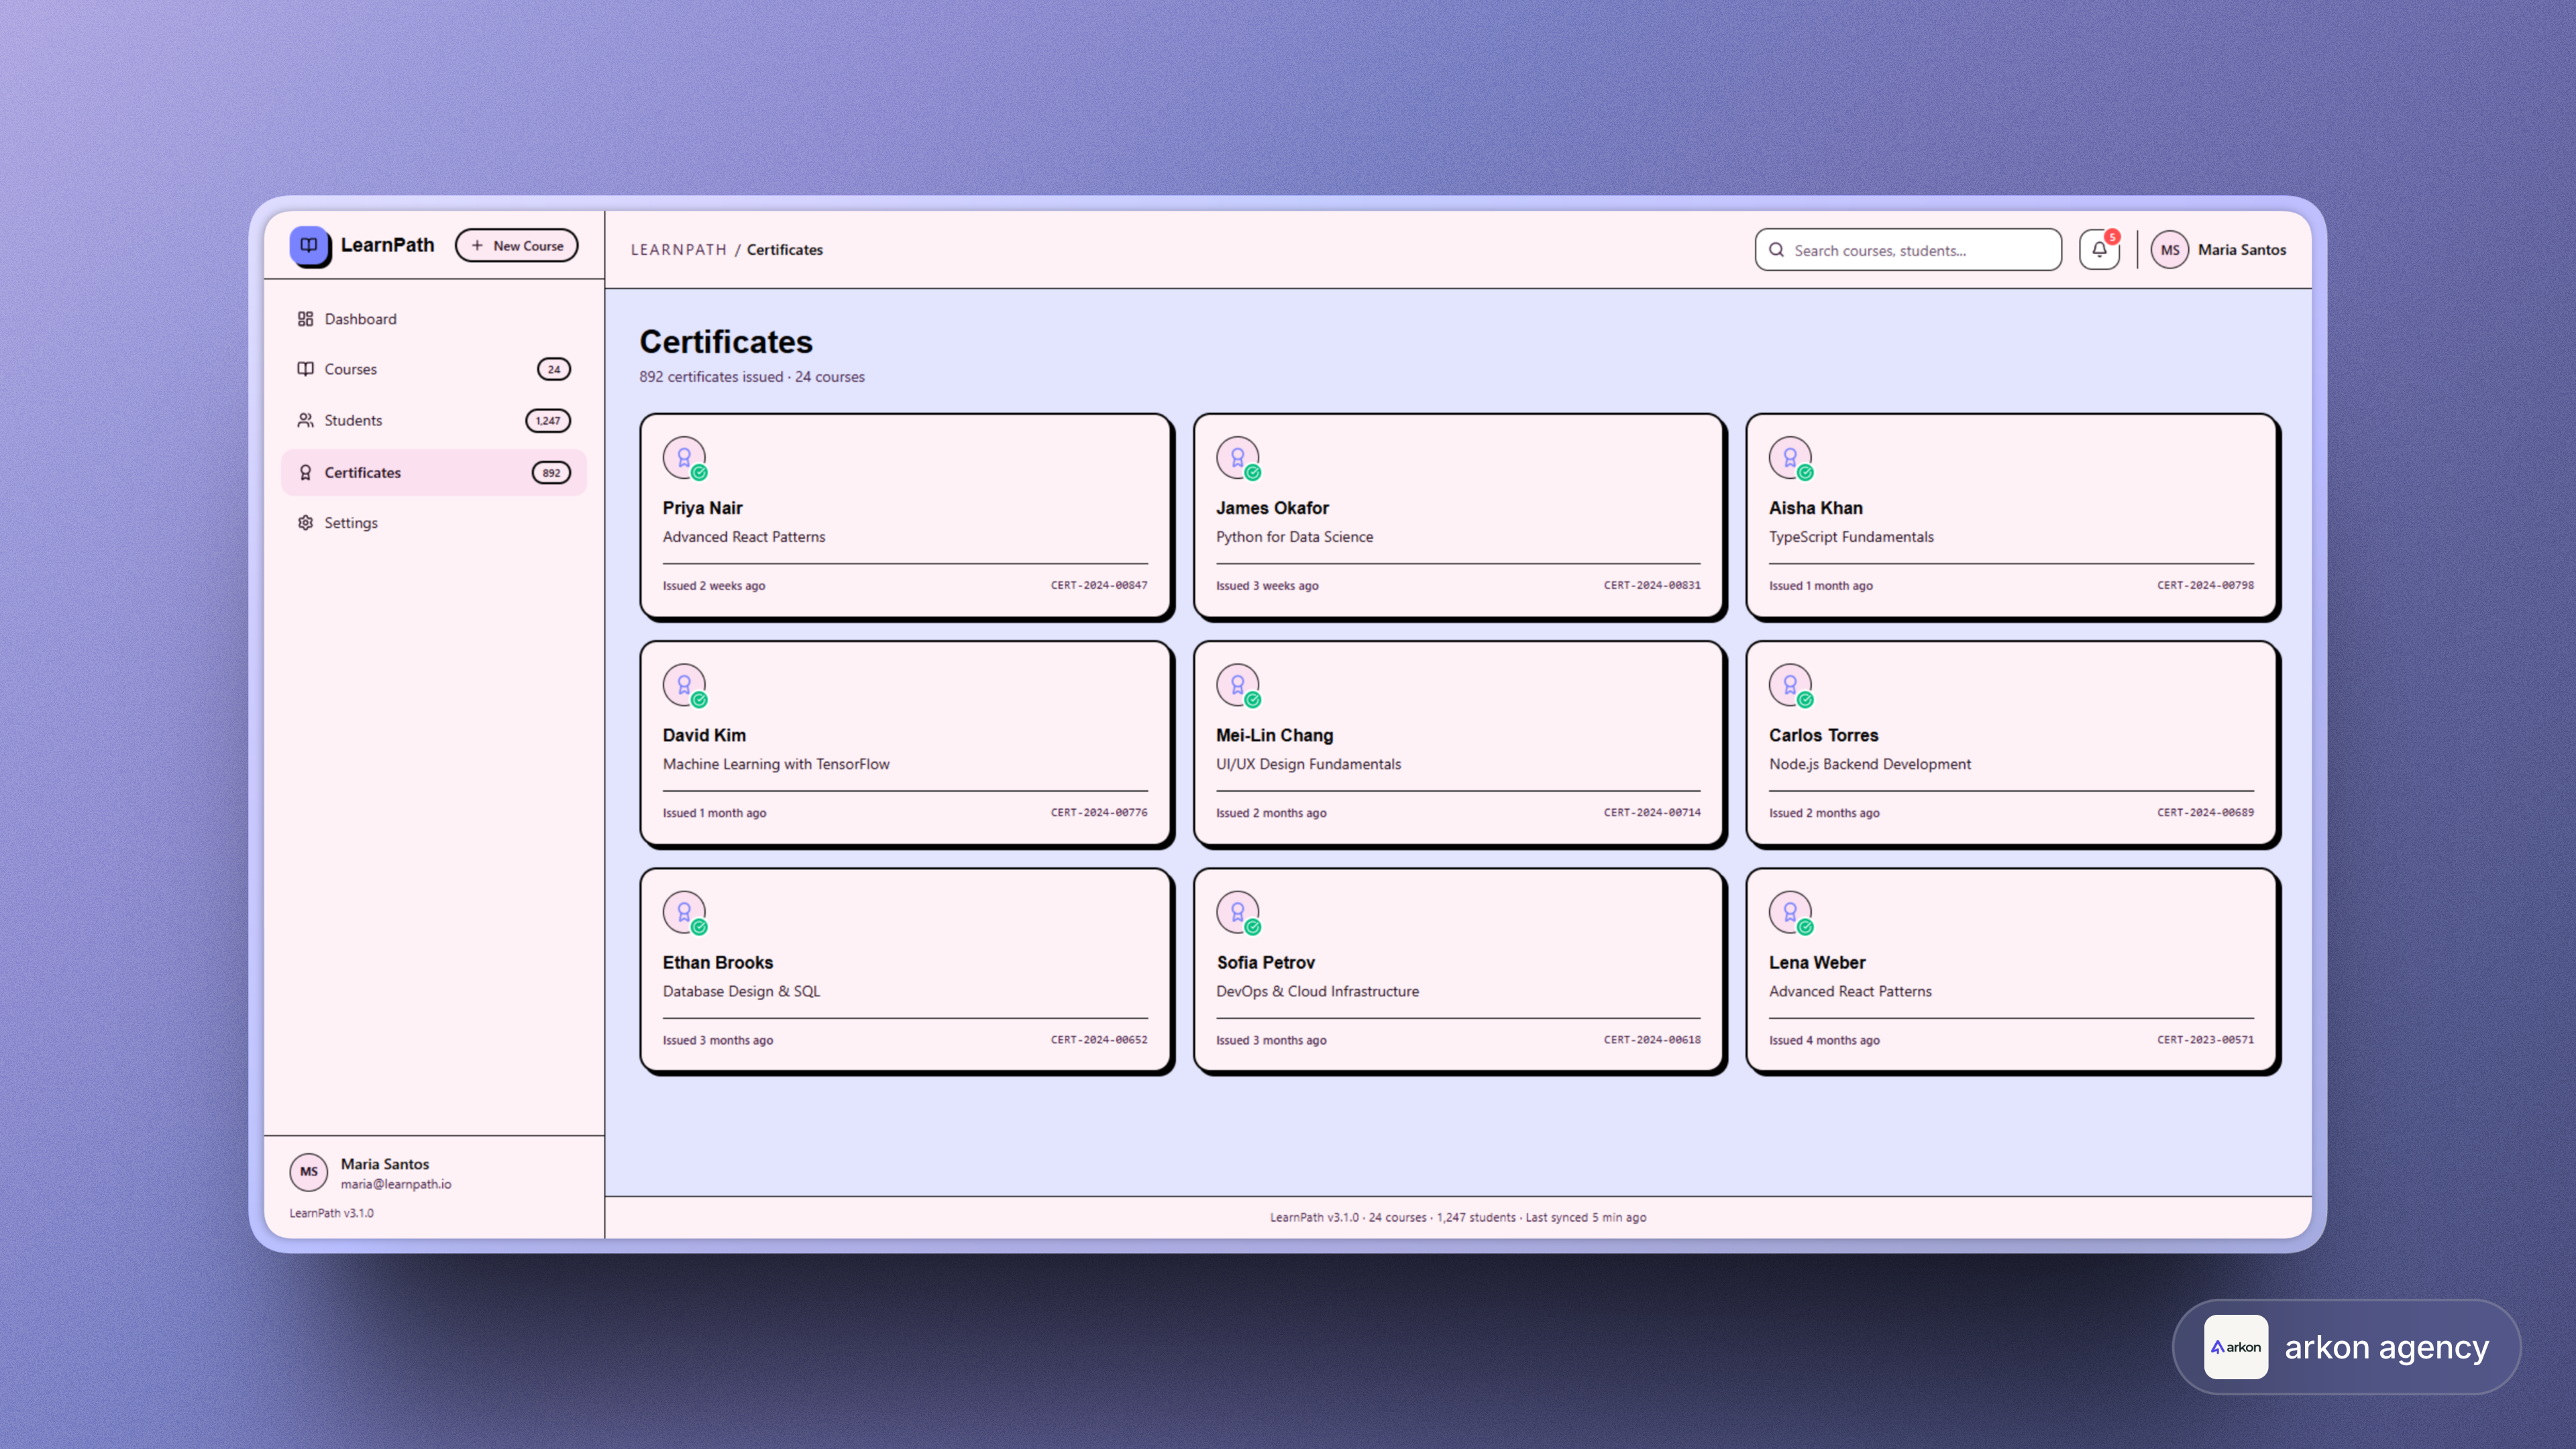Click the 892 badge beside Certificates
This screenshot has width=2576, height=1449.
551,473
